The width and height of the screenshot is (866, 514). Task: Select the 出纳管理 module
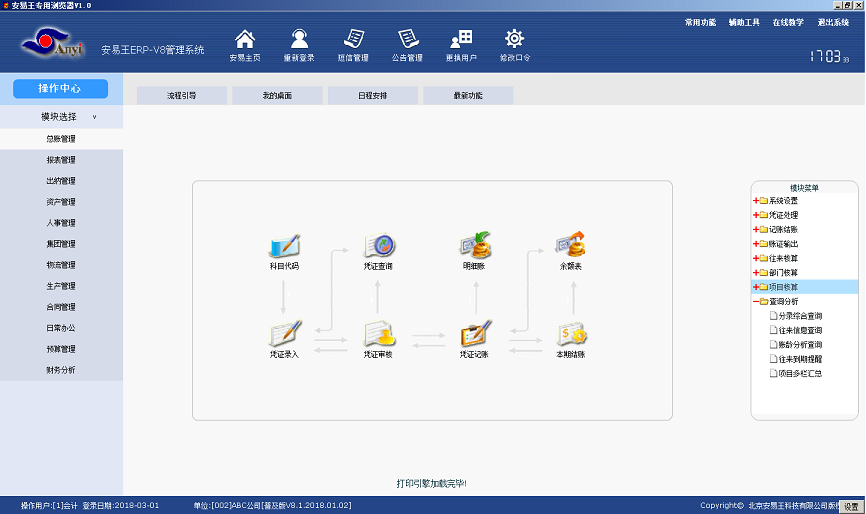[x=61, y=181]
